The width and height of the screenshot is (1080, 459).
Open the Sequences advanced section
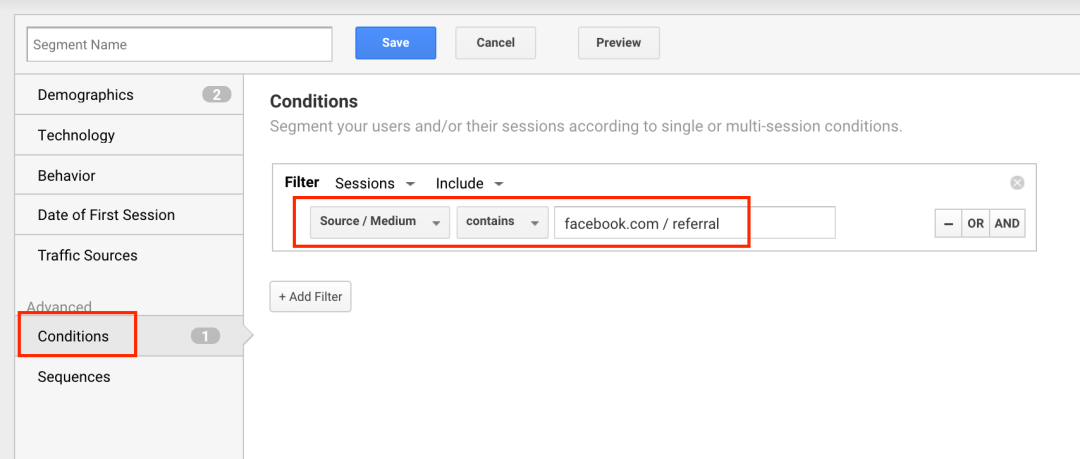tap(129, 377)
